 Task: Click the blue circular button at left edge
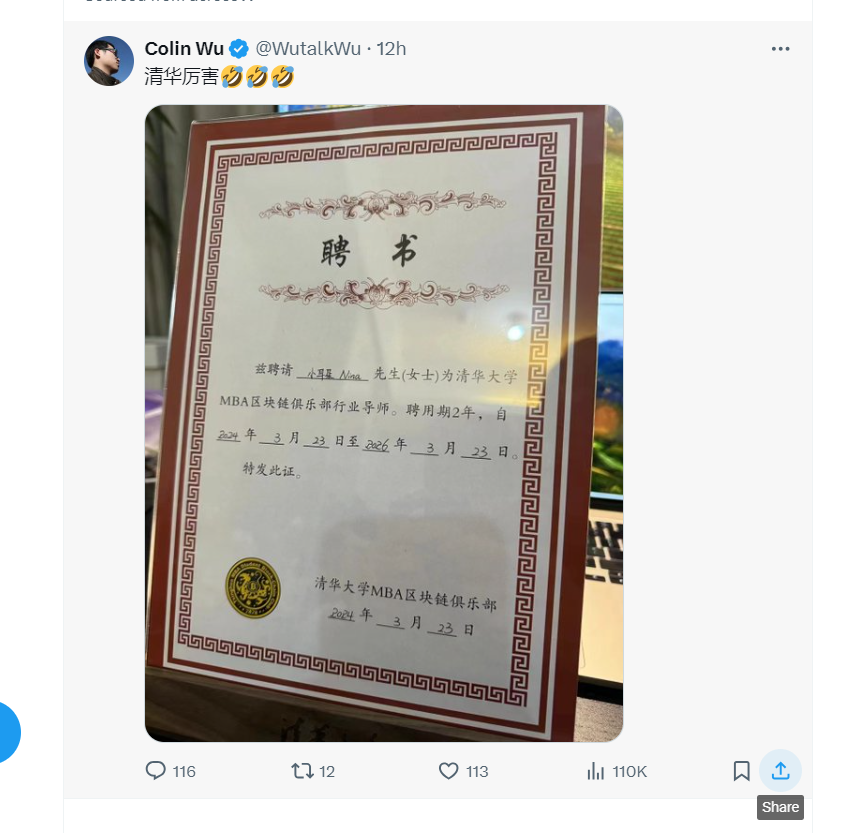click(6, 732)
